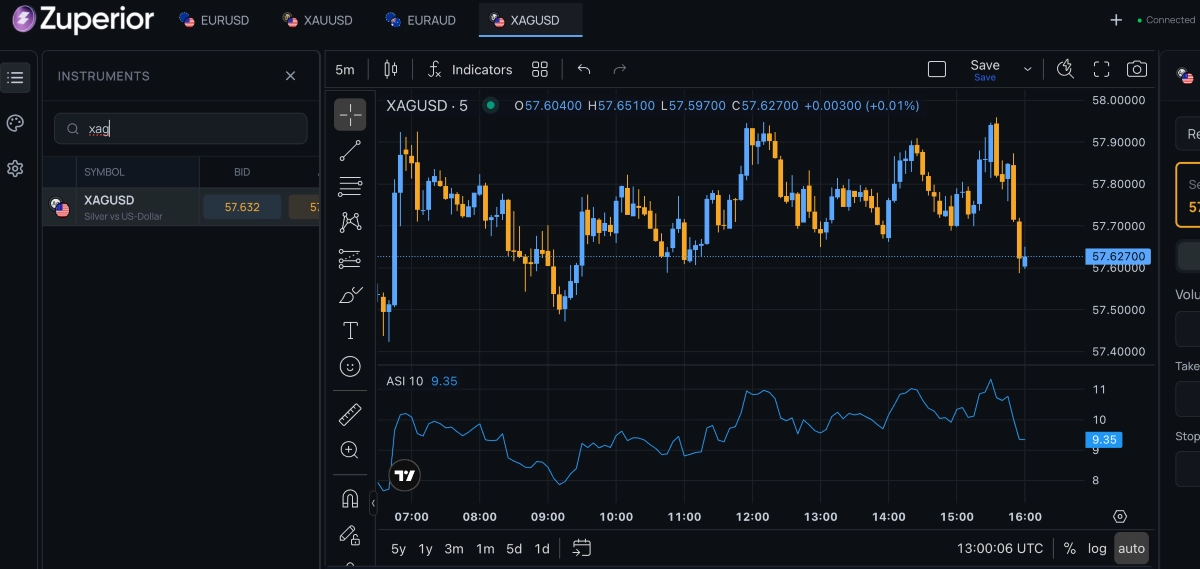The image size is (1200, 569).
Task: Switch to the EURUSD tab
Action: coord(214,20)
